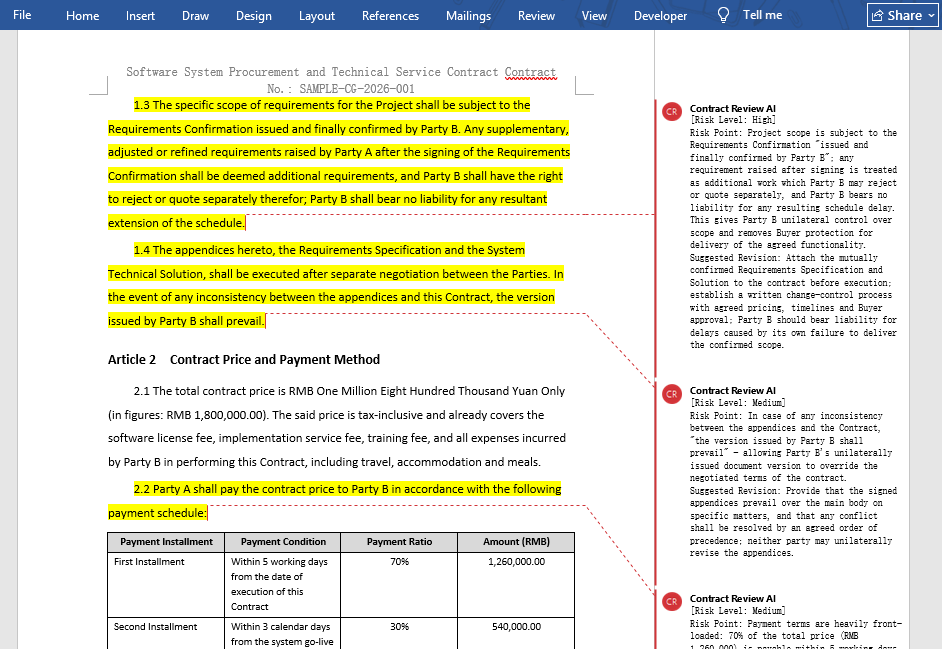The width and height of the screenshot is (942, 649).
Task: Click the Article 2 heading
Action: point(244,359)
